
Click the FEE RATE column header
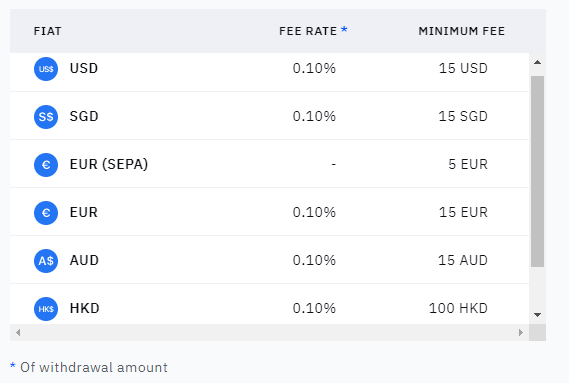(308, 31)
